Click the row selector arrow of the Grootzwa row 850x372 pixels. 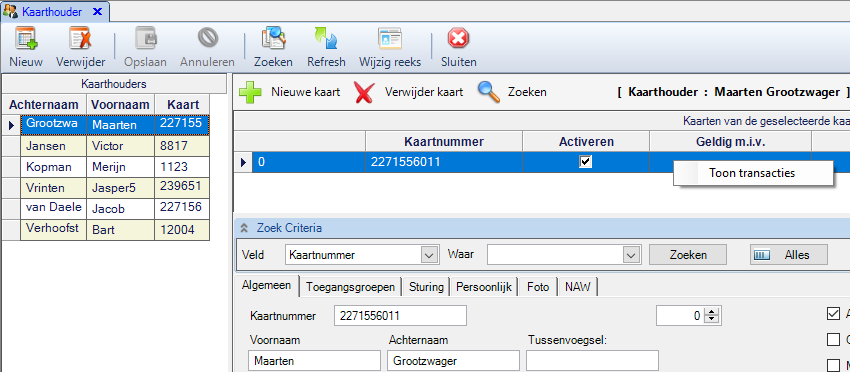tap(11, 125)
